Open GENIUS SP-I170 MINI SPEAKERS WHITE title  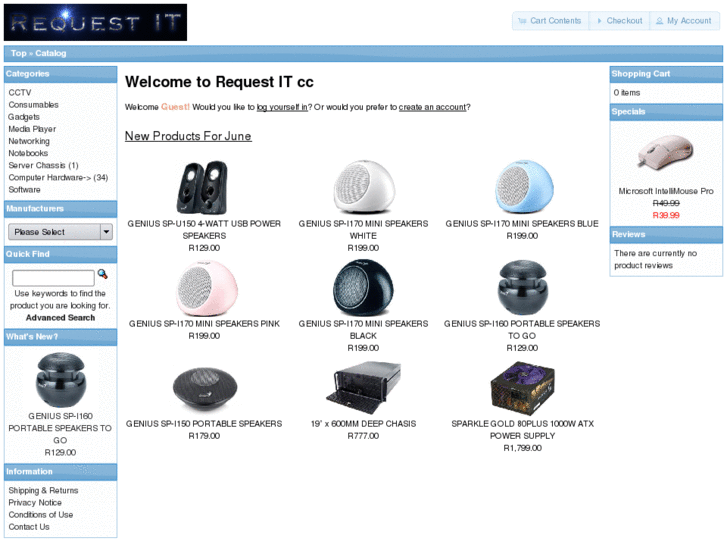point(364,230)
